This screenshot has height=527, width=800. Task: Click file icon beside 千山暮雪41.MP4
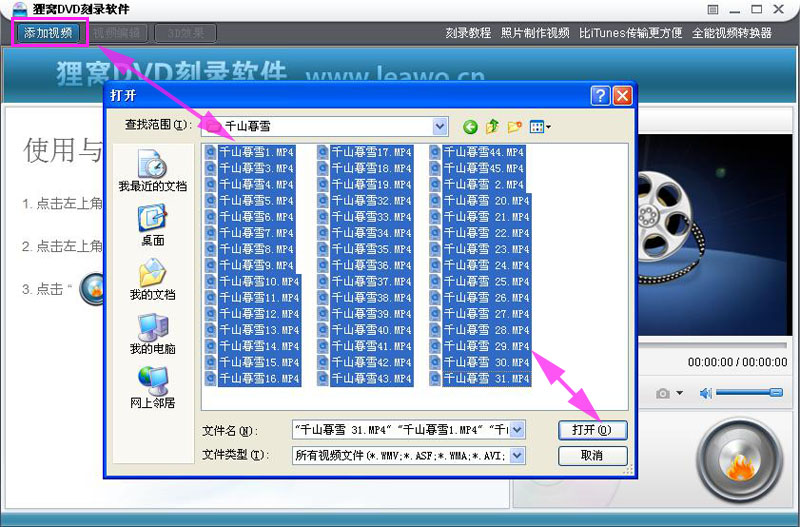322,346
